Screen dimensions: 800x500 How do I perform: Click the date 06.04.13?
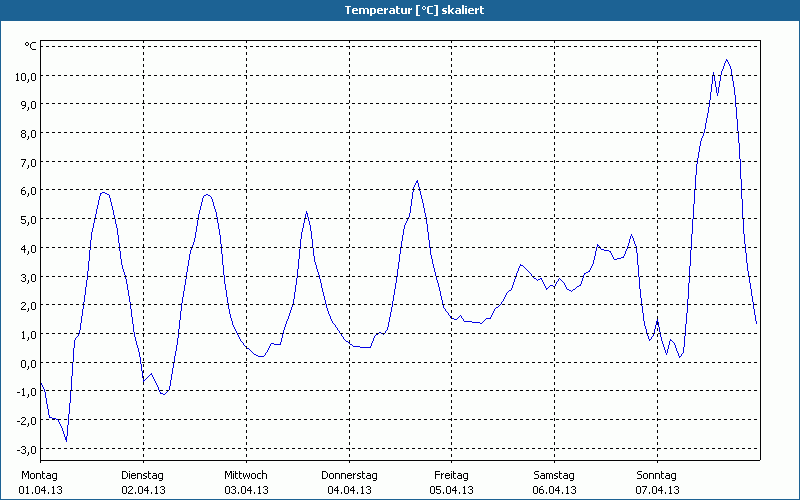click(555, 490)
